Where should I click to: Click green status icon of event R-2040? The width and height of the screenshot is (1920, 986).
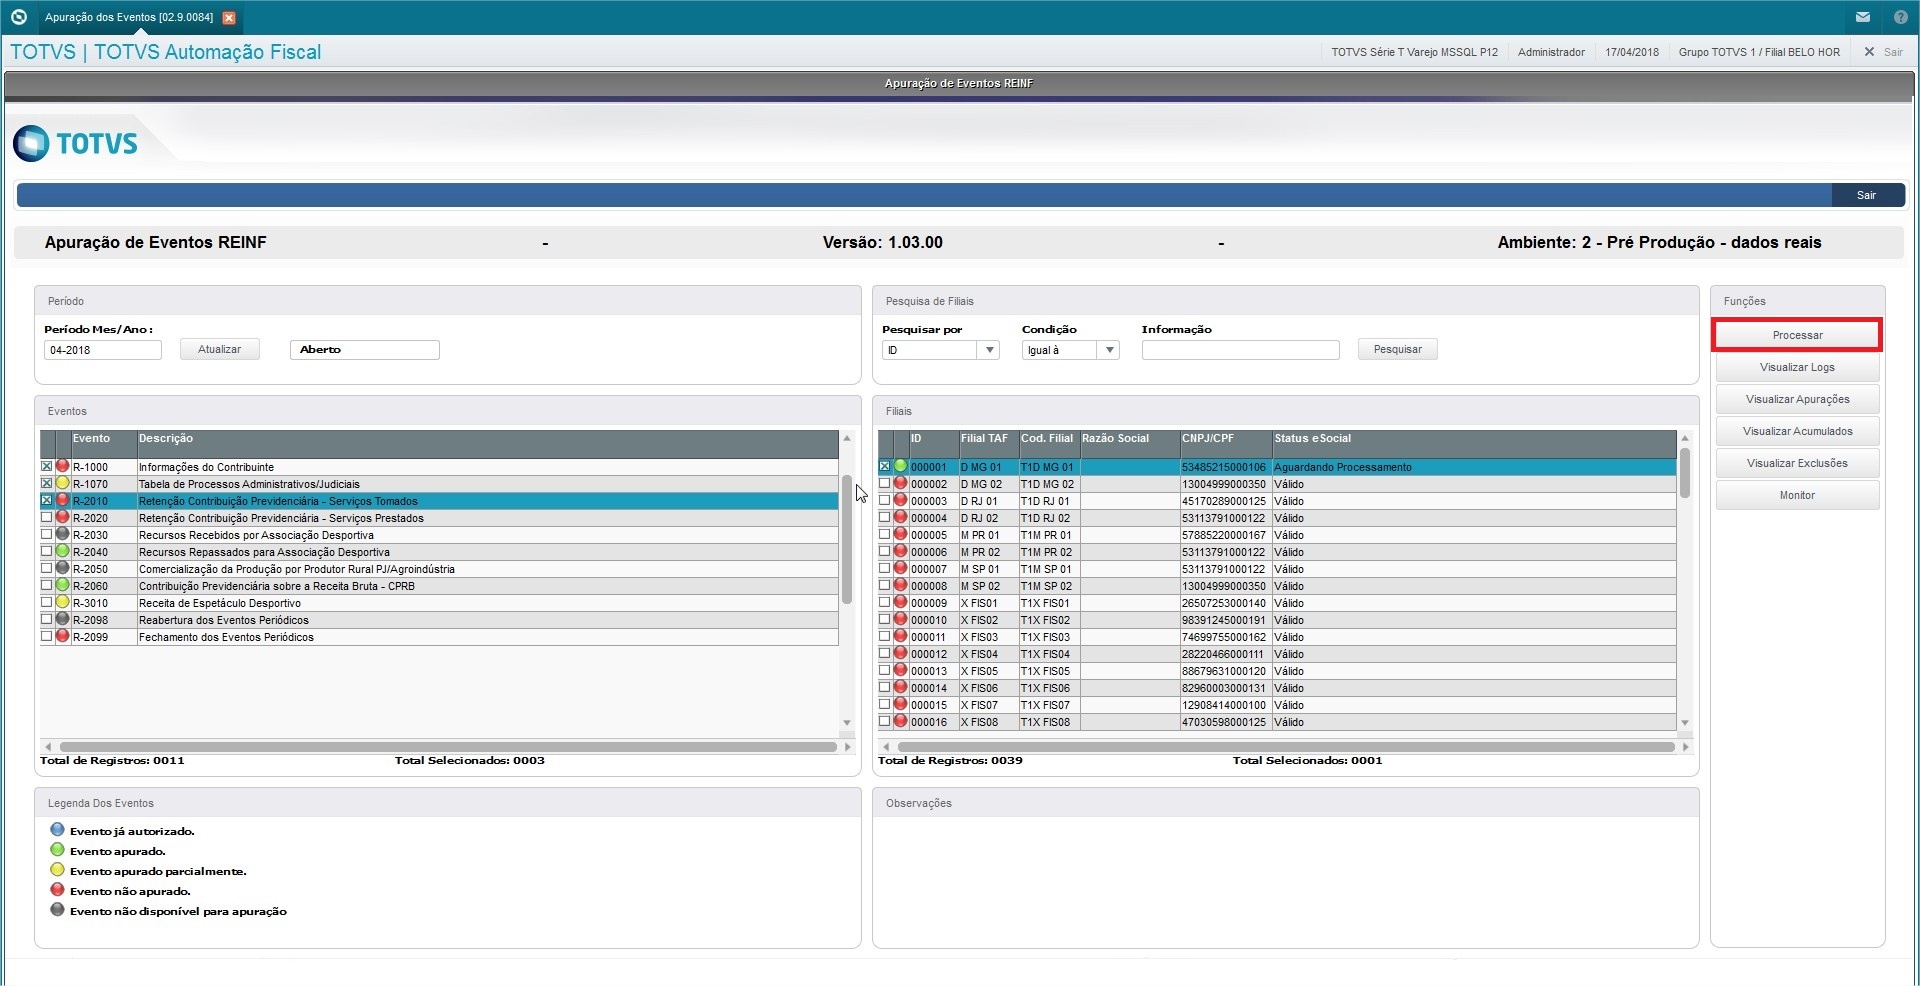[x=62, y=551]
